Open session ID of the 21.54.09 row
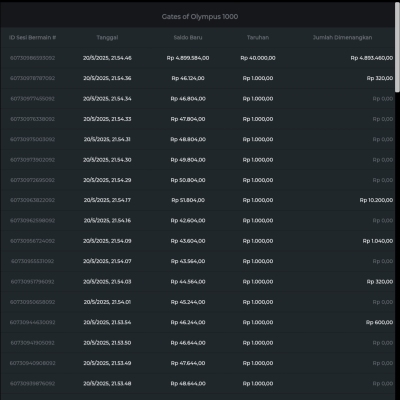Image resolution: width=400 pixels, height=400 pixels. click(x=32, y=241)
